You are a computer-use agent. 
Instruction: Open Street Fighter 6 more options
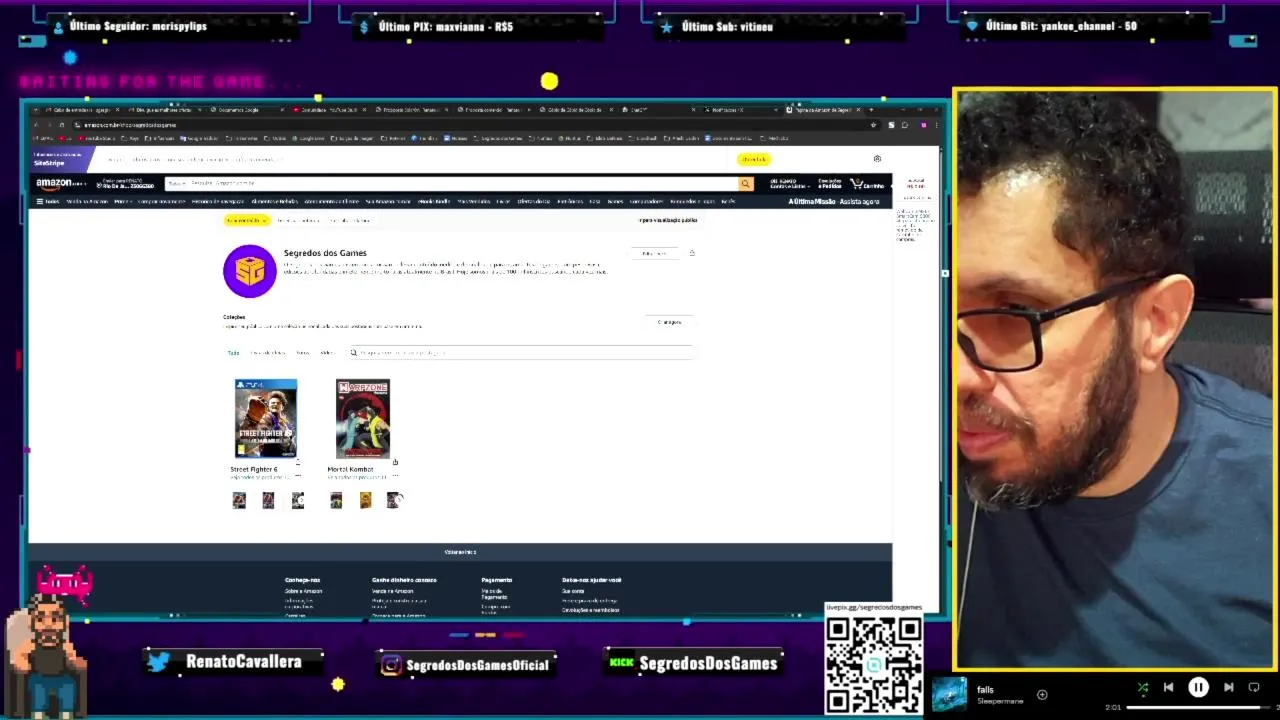(297, 476)
